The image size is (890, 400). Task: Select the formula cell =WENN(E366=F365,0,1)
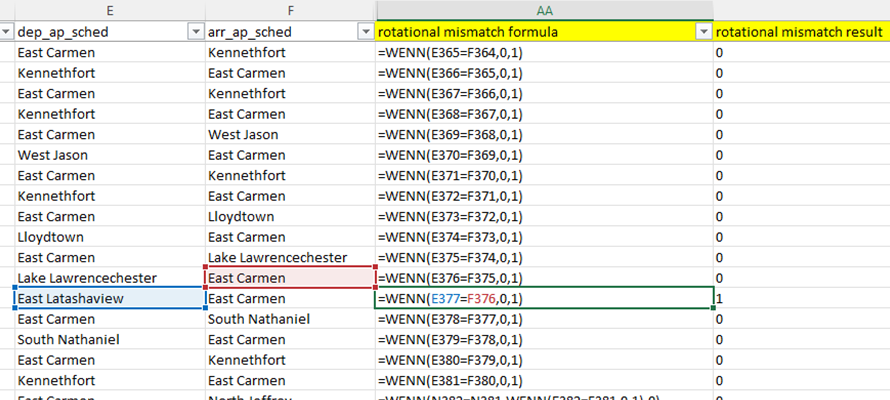click(544, 73)
